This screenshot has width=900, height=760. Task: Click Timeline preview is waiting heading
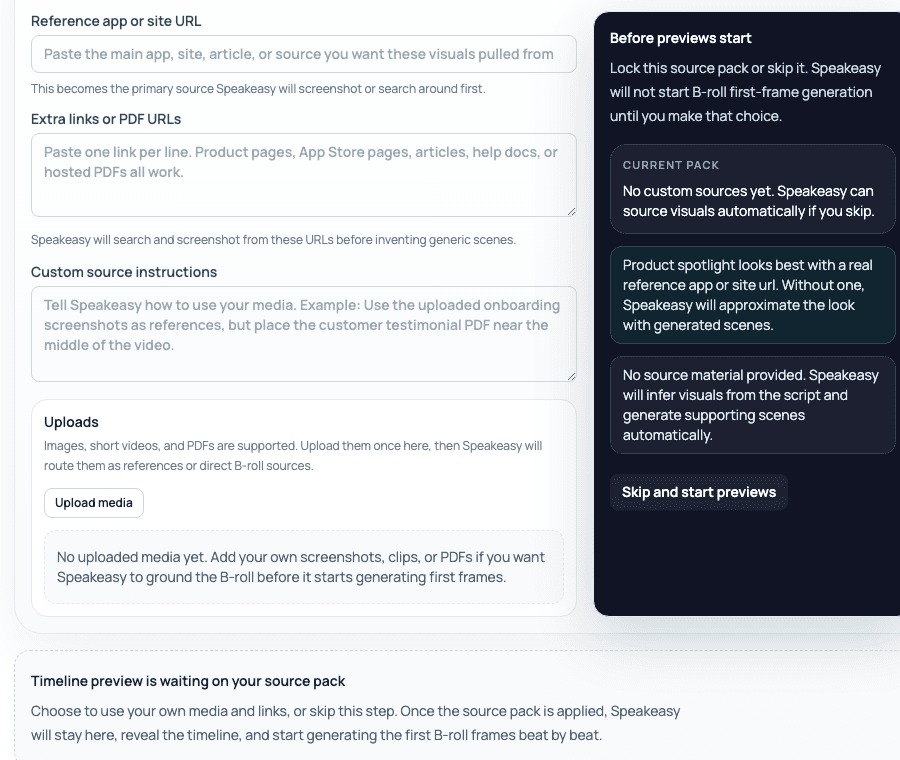(188, 681)
